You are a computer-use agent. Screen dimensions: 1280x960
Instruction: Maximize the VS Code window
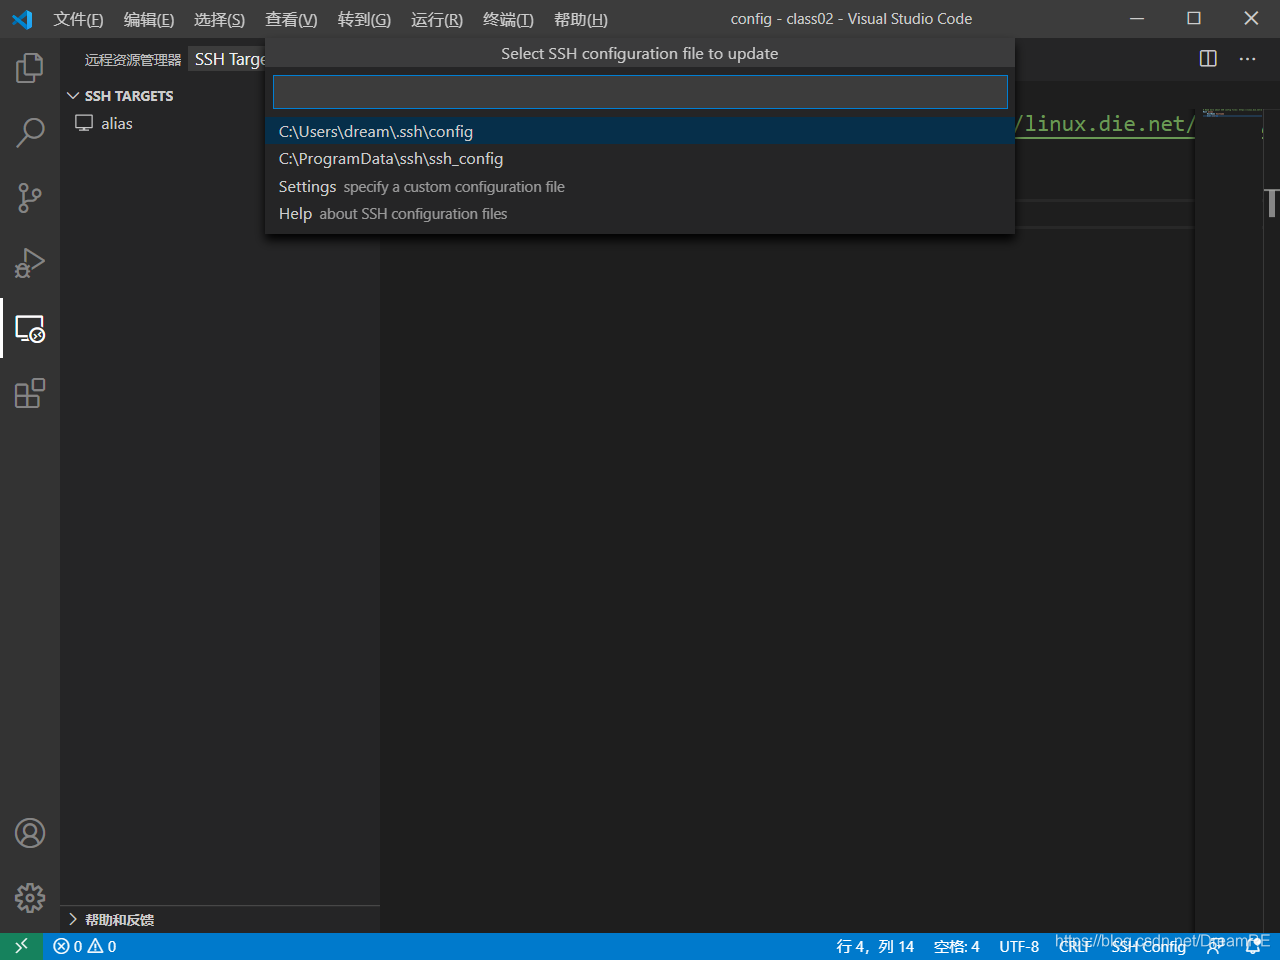coord(1194,19)
